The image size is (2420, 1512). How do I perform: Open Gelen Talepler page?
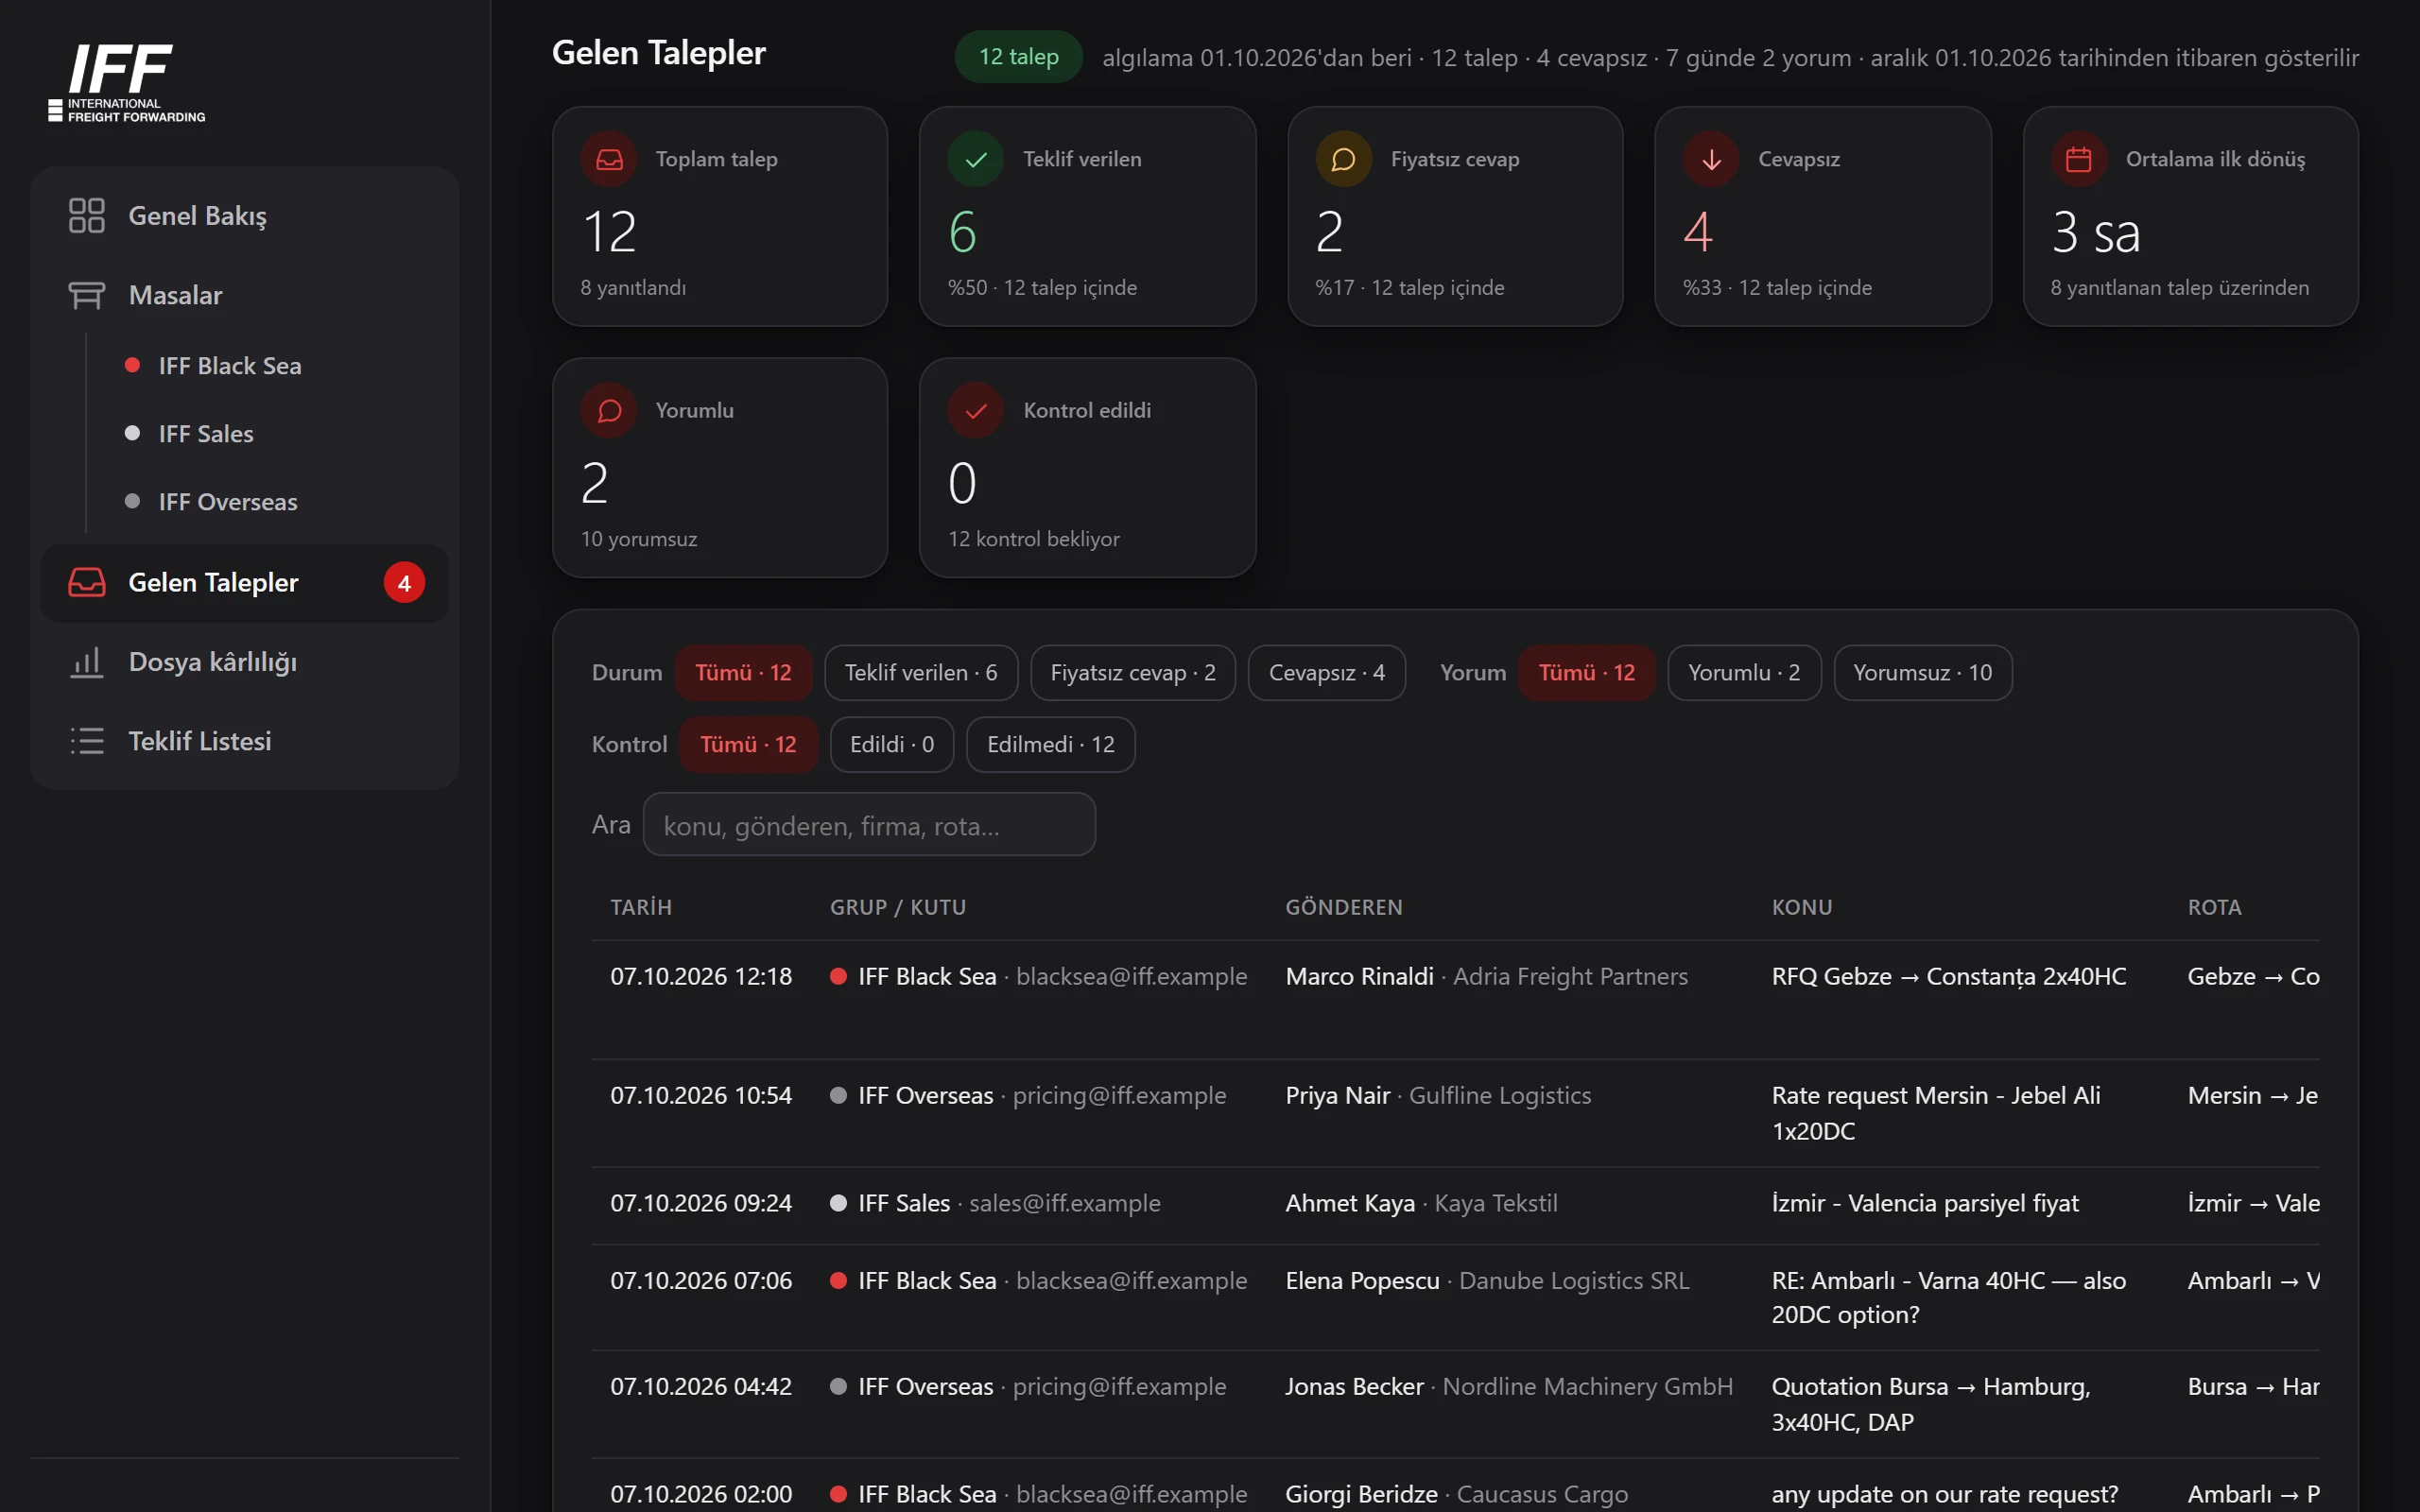244,583
